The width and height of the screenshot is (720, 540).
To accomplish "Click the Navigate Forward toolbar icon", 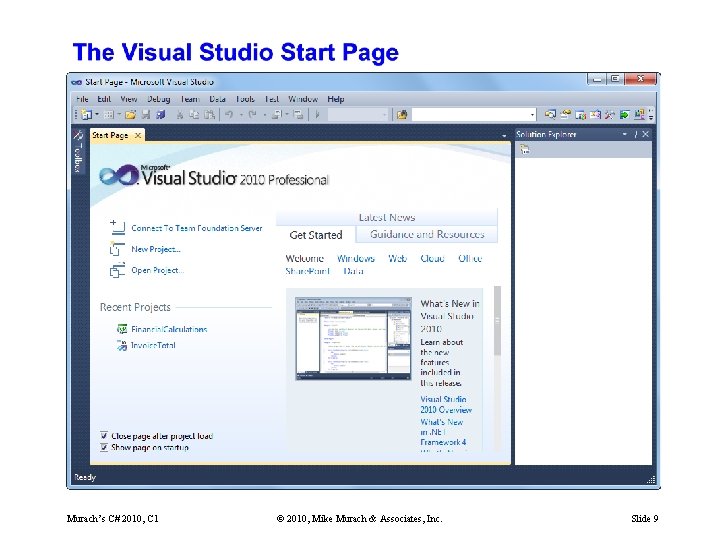I will (298, 114).
